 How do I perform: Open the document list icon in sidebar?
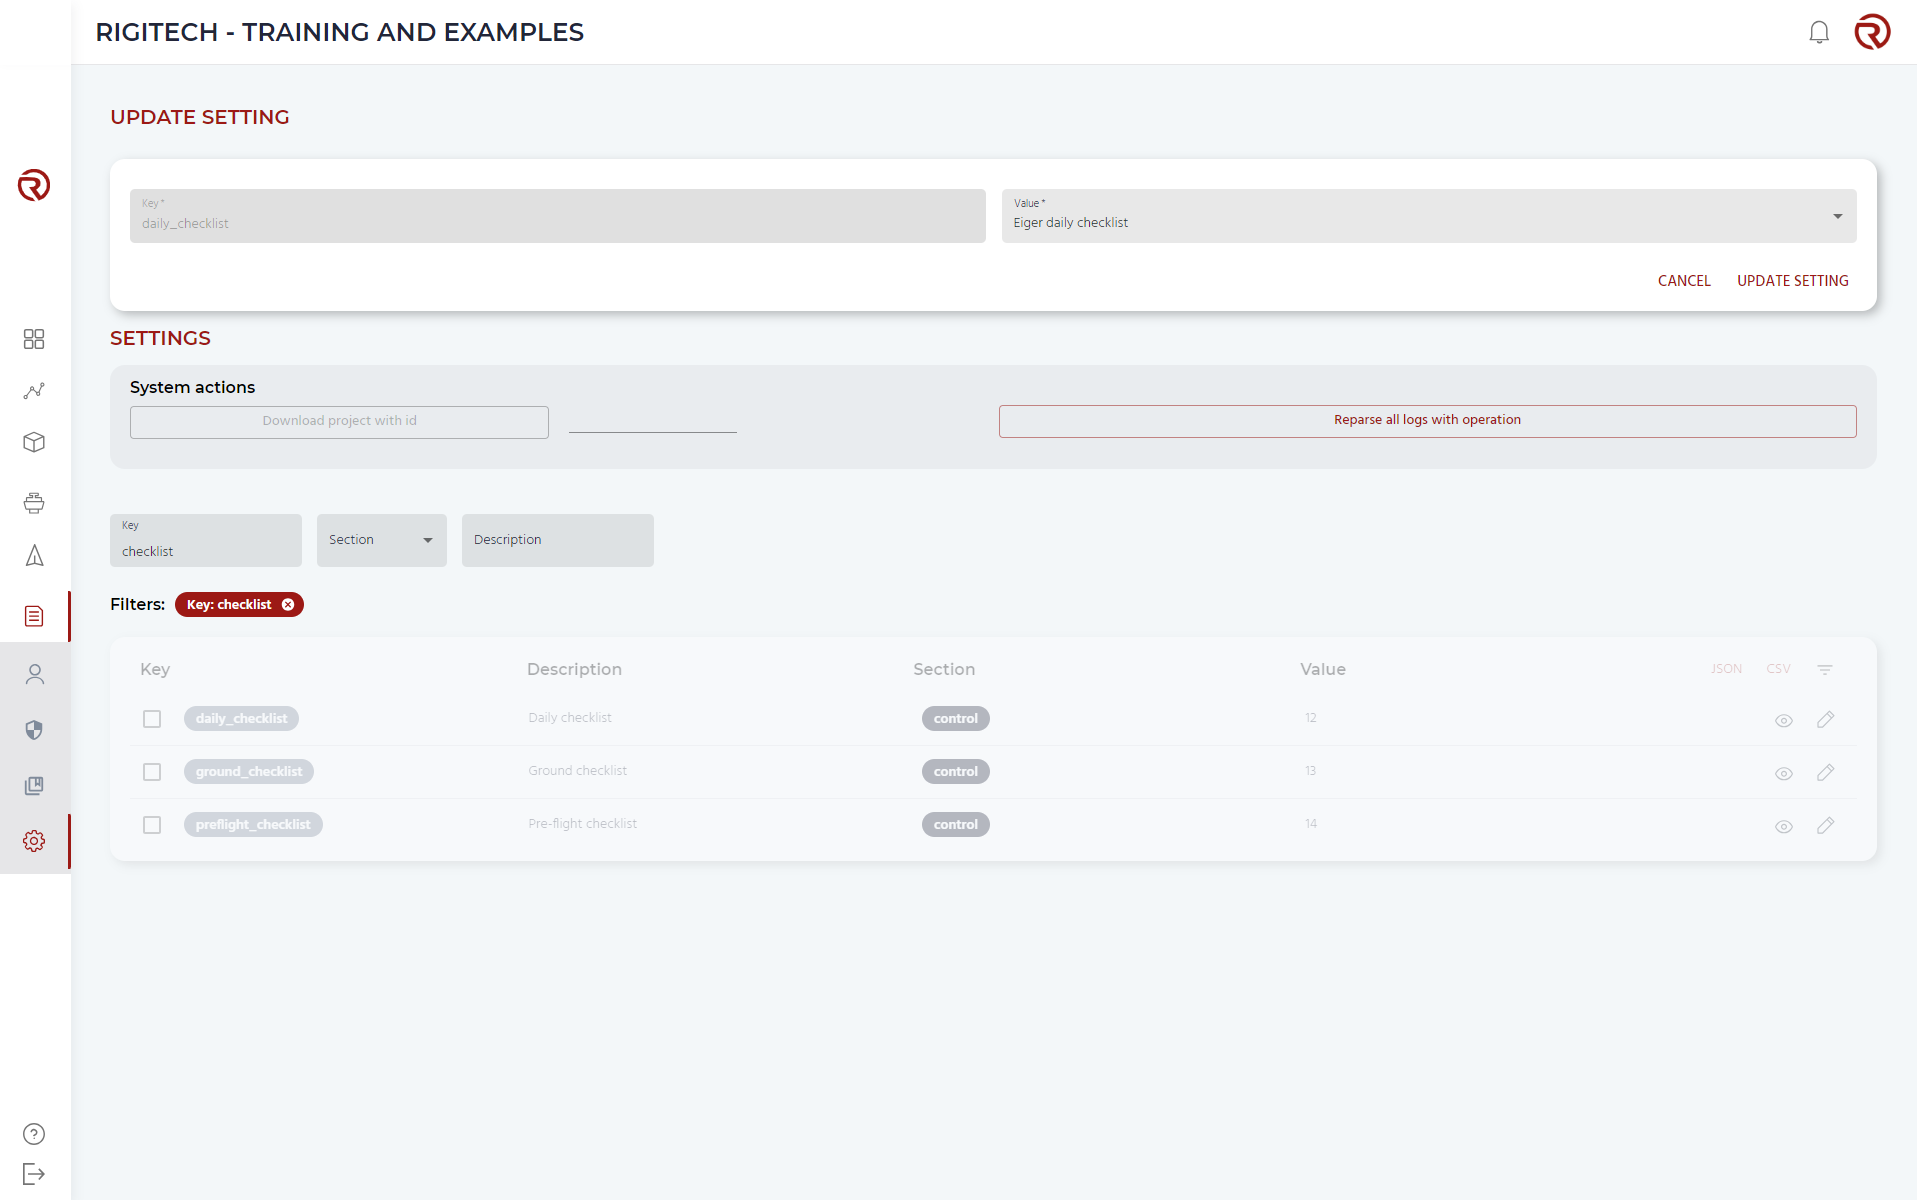(x=34, y=616)
